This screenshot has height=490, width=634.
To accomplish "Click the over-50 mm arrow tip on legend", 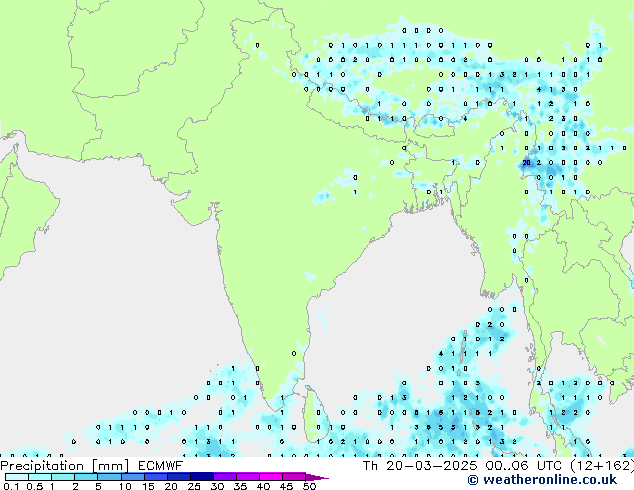I will 317,478.
